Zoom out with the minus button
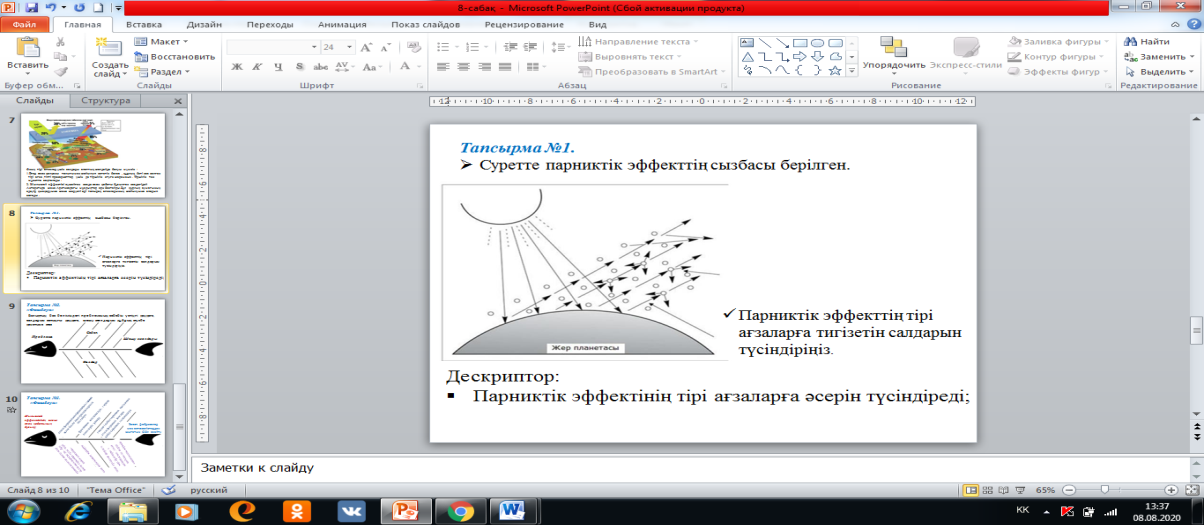The image size is (1204, 525). pyautogui.click(x=1067, y=490)
